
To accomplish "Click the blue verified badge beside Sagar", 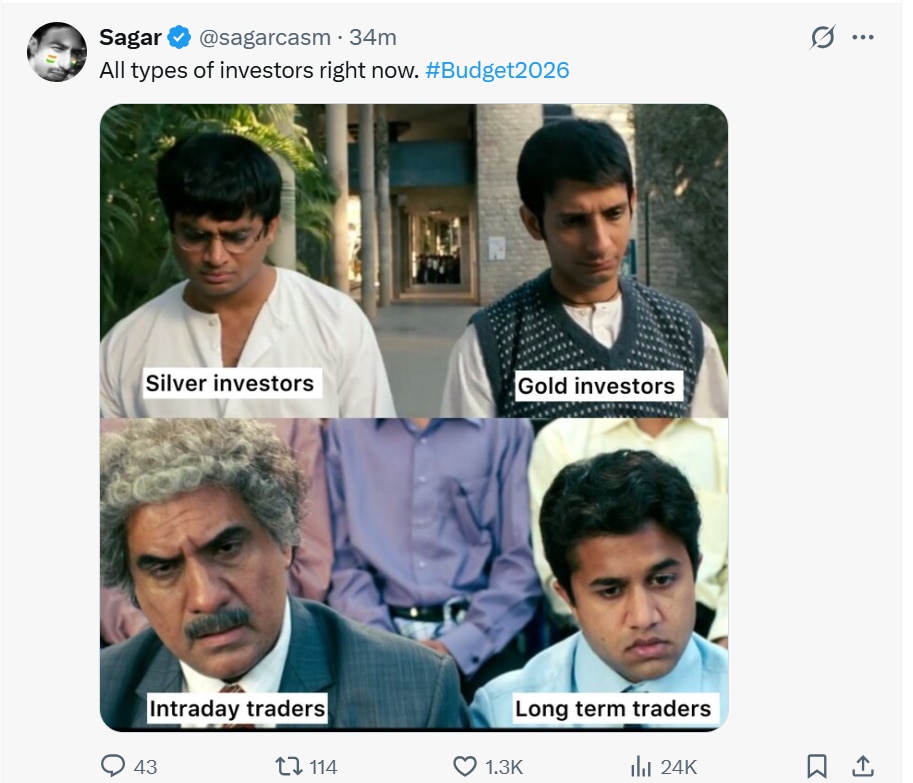I will [x=180, y=38].
